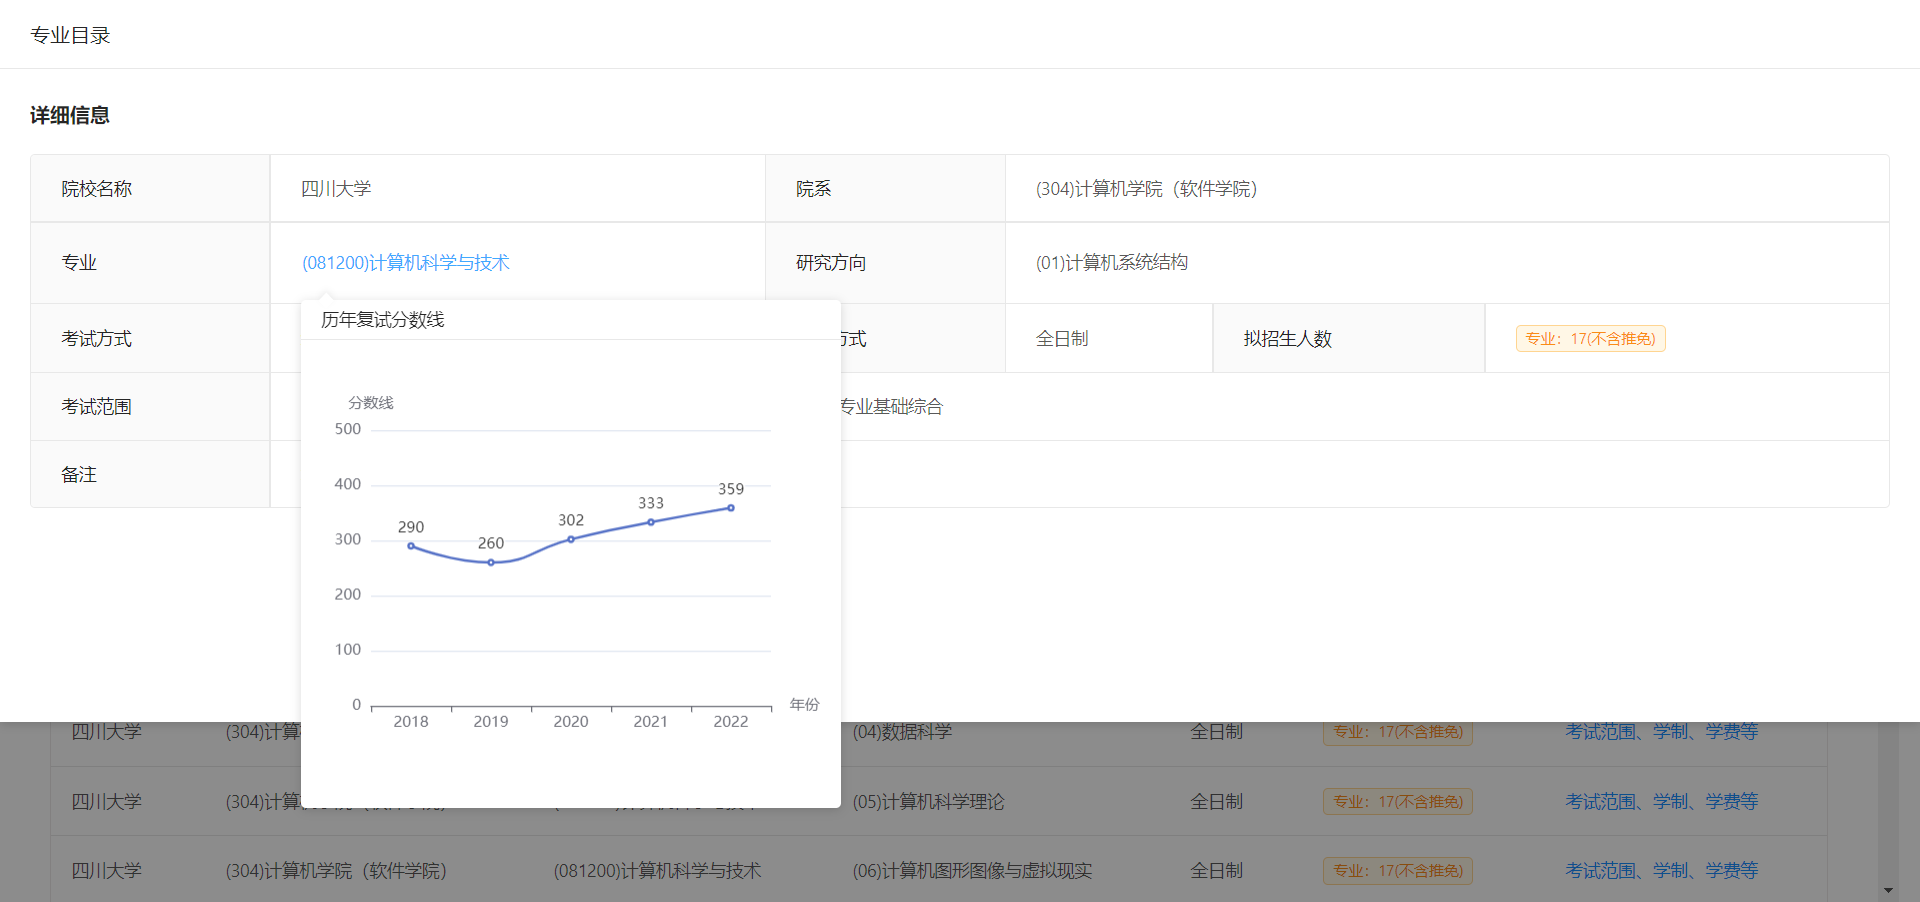Click the (06)计算机图形图像与虚拟现实 direction cell
Screen dimensions: 1920x902
(x=972, y=871)
